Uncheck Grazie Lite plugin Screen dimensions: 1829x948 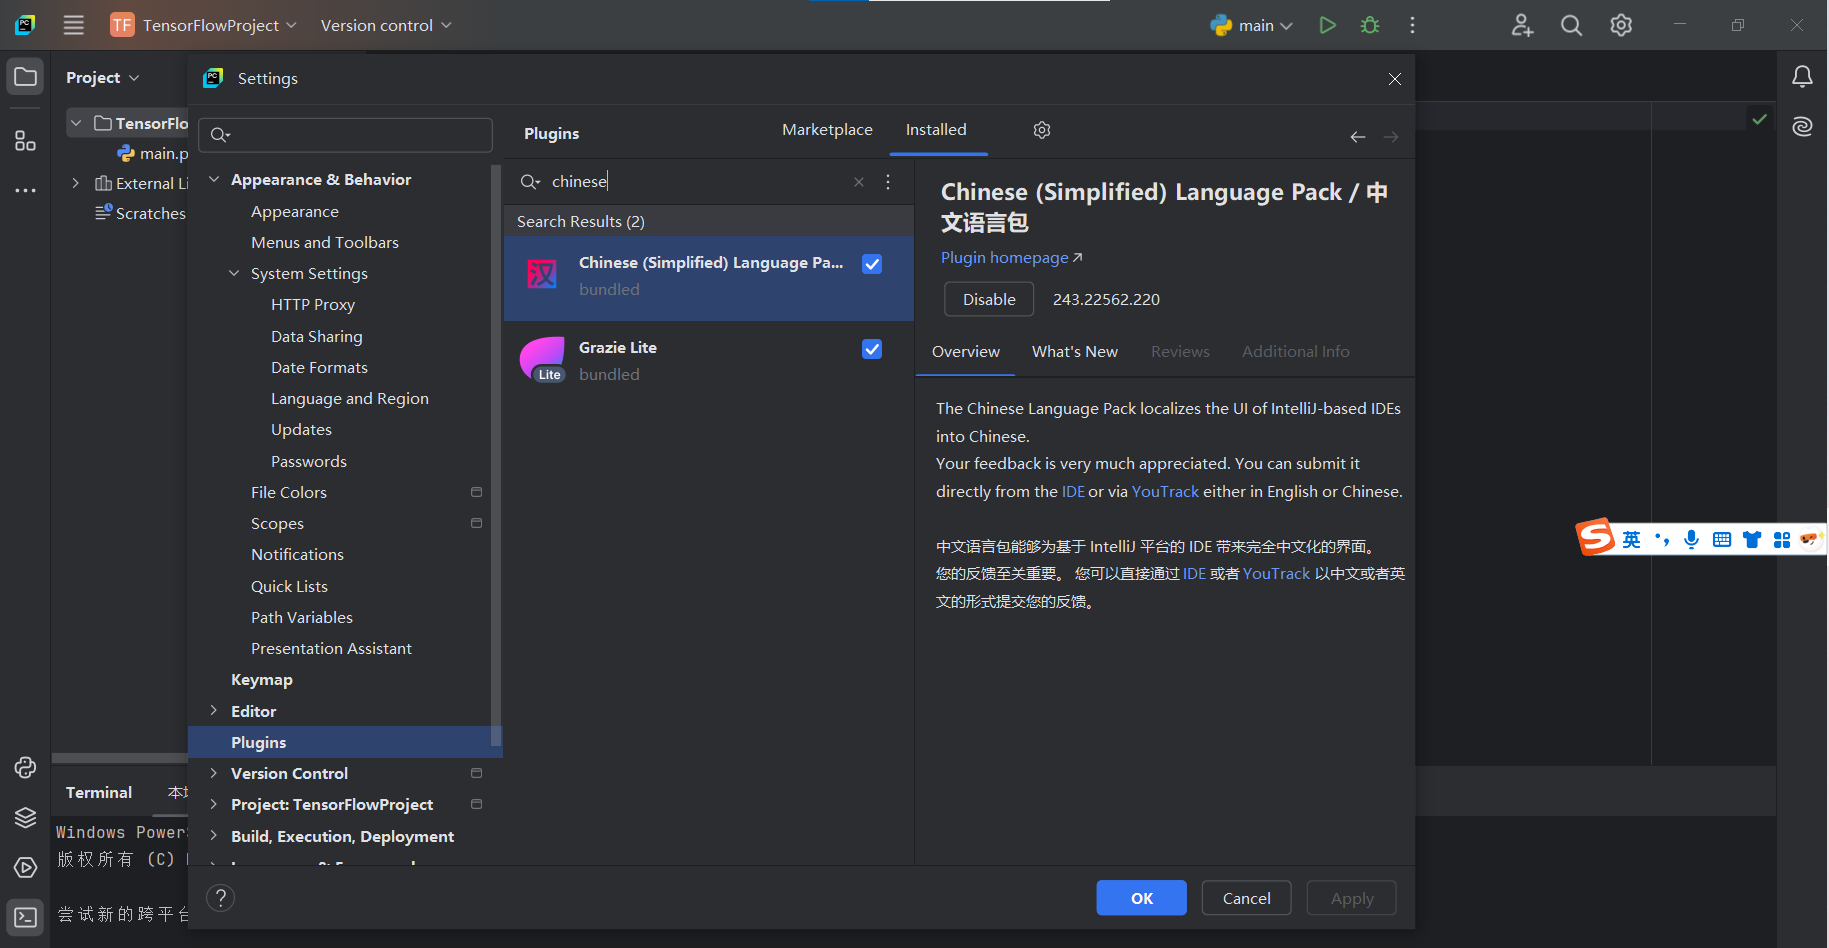(x=872, y=349)
